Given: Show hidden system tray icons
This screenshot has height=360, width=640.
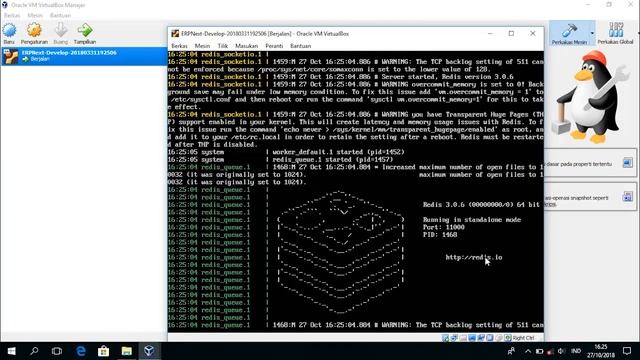Looking at the screenshot, I should tap(528, 351).
